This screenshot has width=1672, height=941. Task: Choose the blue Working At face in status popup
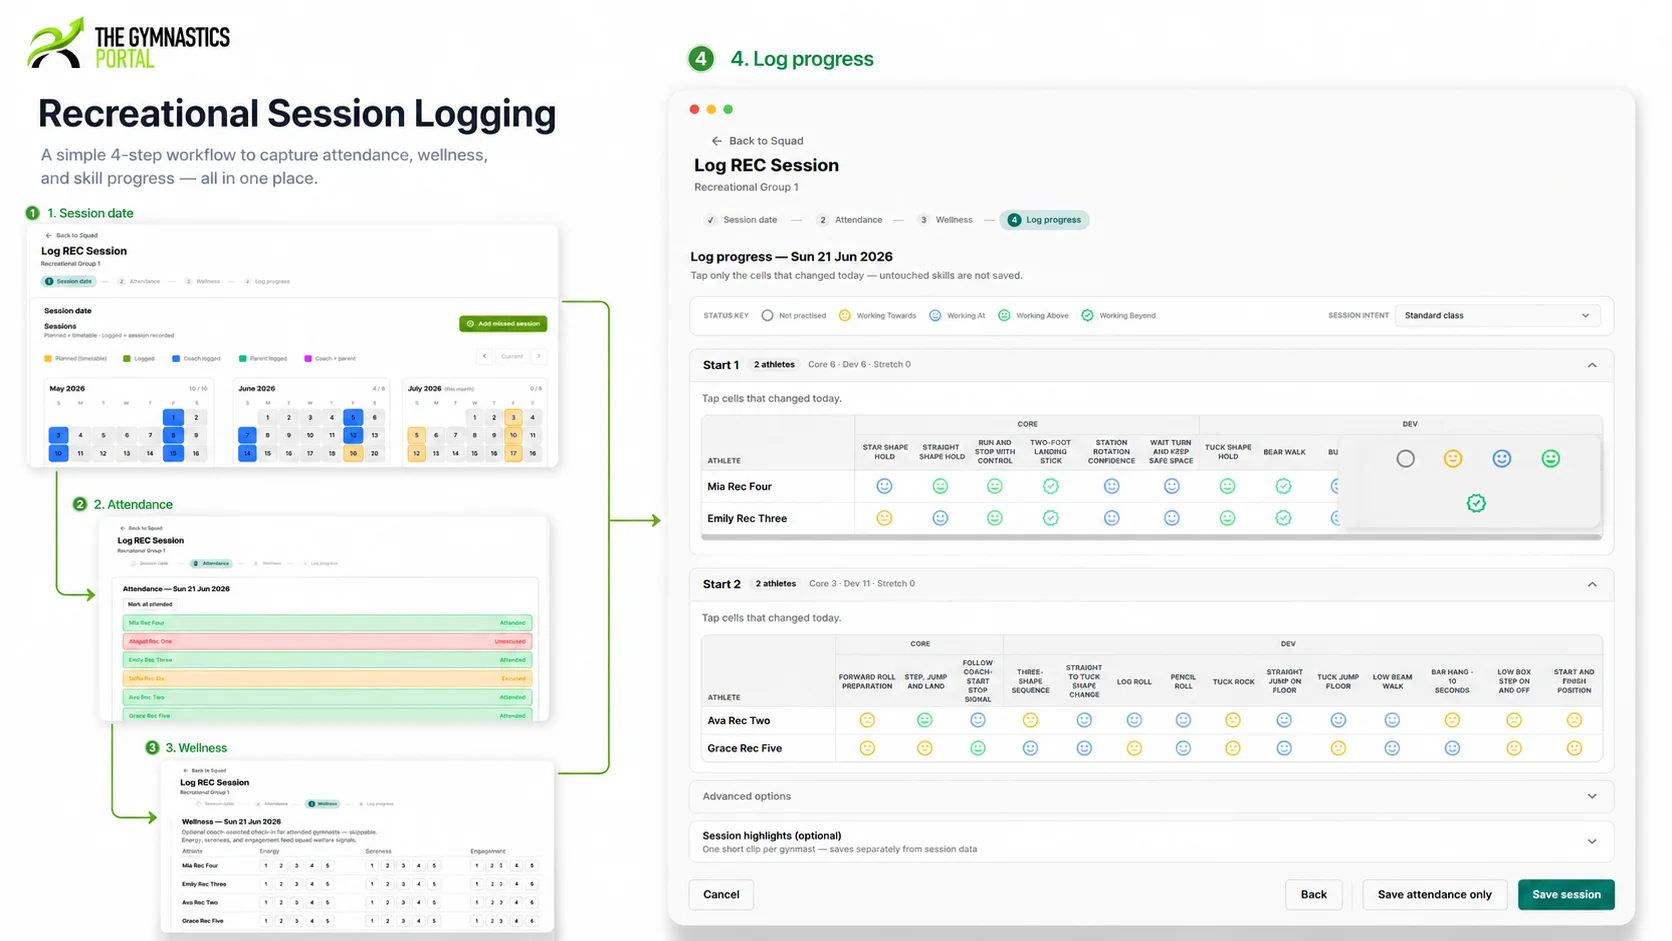point(1502,459)
